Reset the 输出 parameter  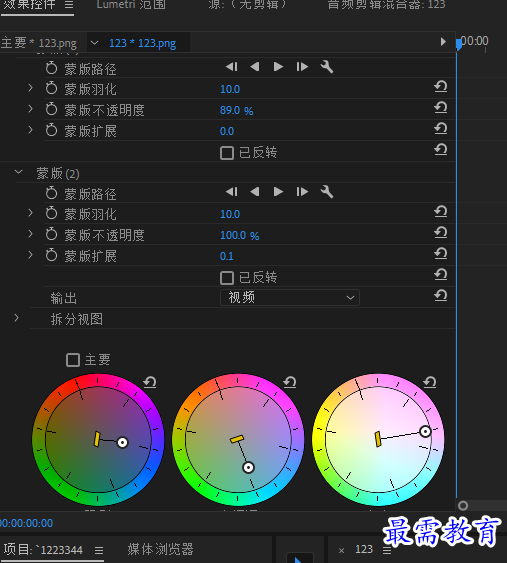tap(441, 296)
